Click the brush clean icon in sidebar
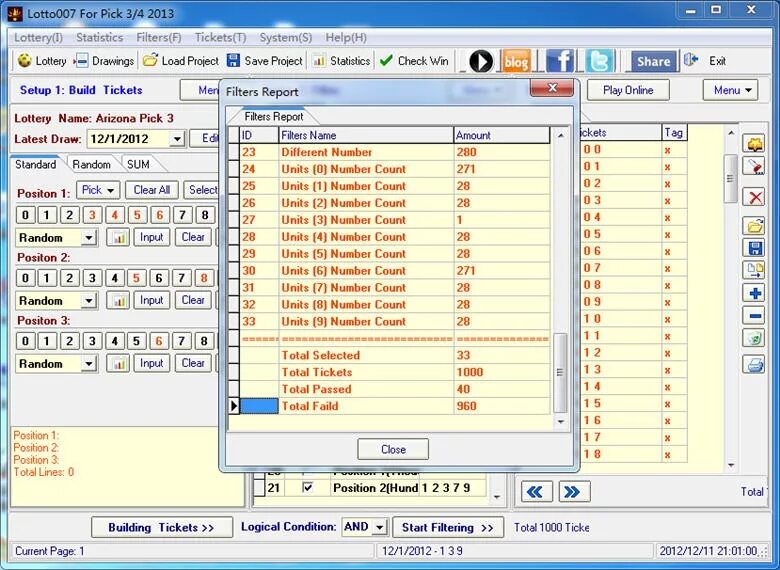Viewport: 780px width, 570px height. [x=755, y=166]
